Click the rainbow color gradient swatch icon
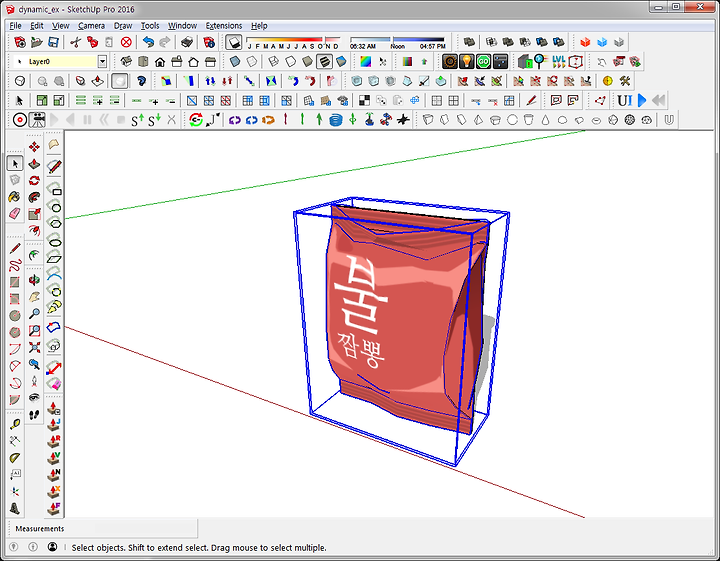Screen dimensions: 720x561 [x=366, y=62]
